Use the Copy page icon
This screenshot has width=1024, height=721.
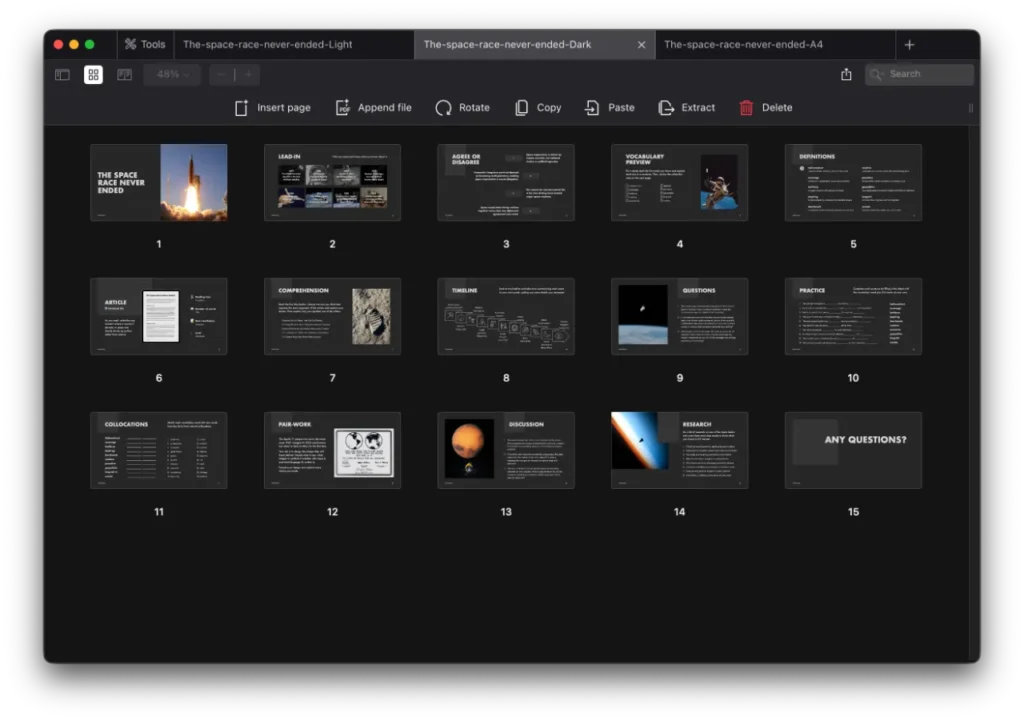(520, 107)
